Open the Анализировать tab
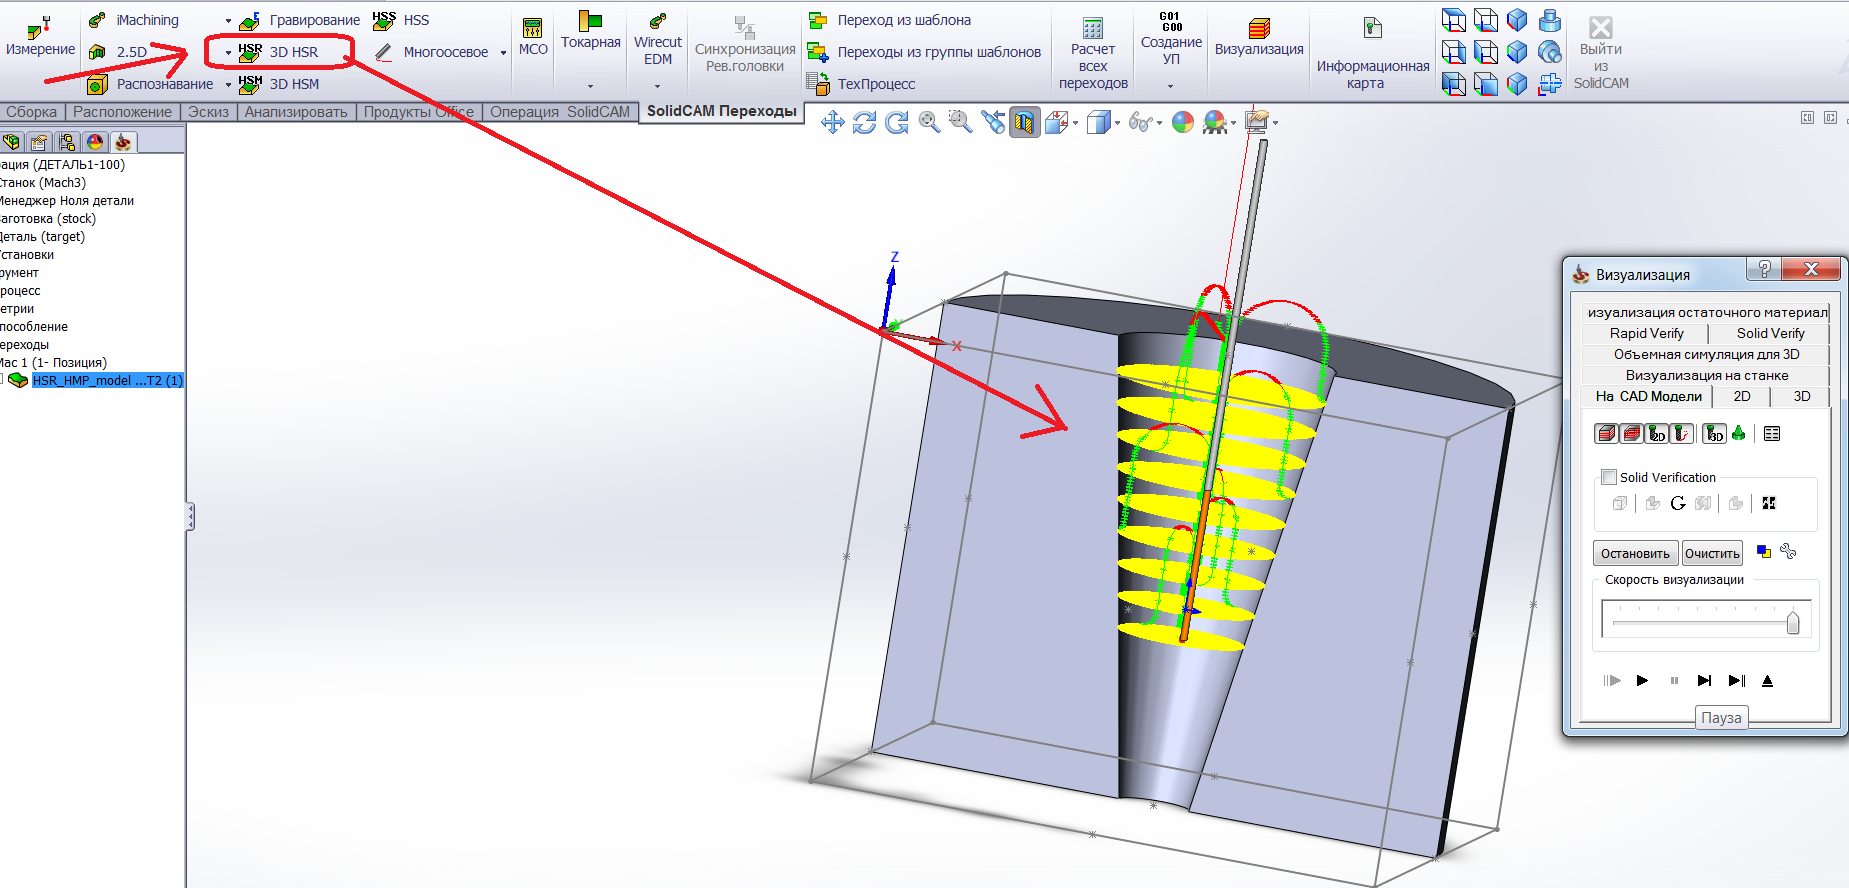The width and height of the screenshot is (1849, 888). point(296,112)
